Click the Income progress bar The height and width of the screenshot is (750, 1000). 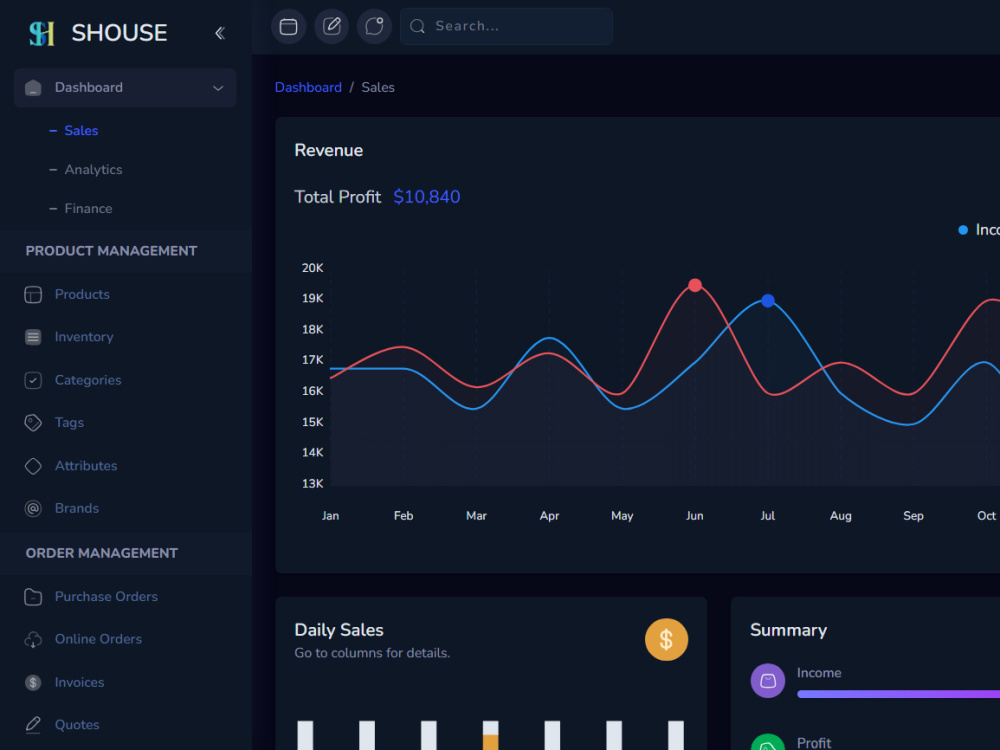tap(898, 694)
